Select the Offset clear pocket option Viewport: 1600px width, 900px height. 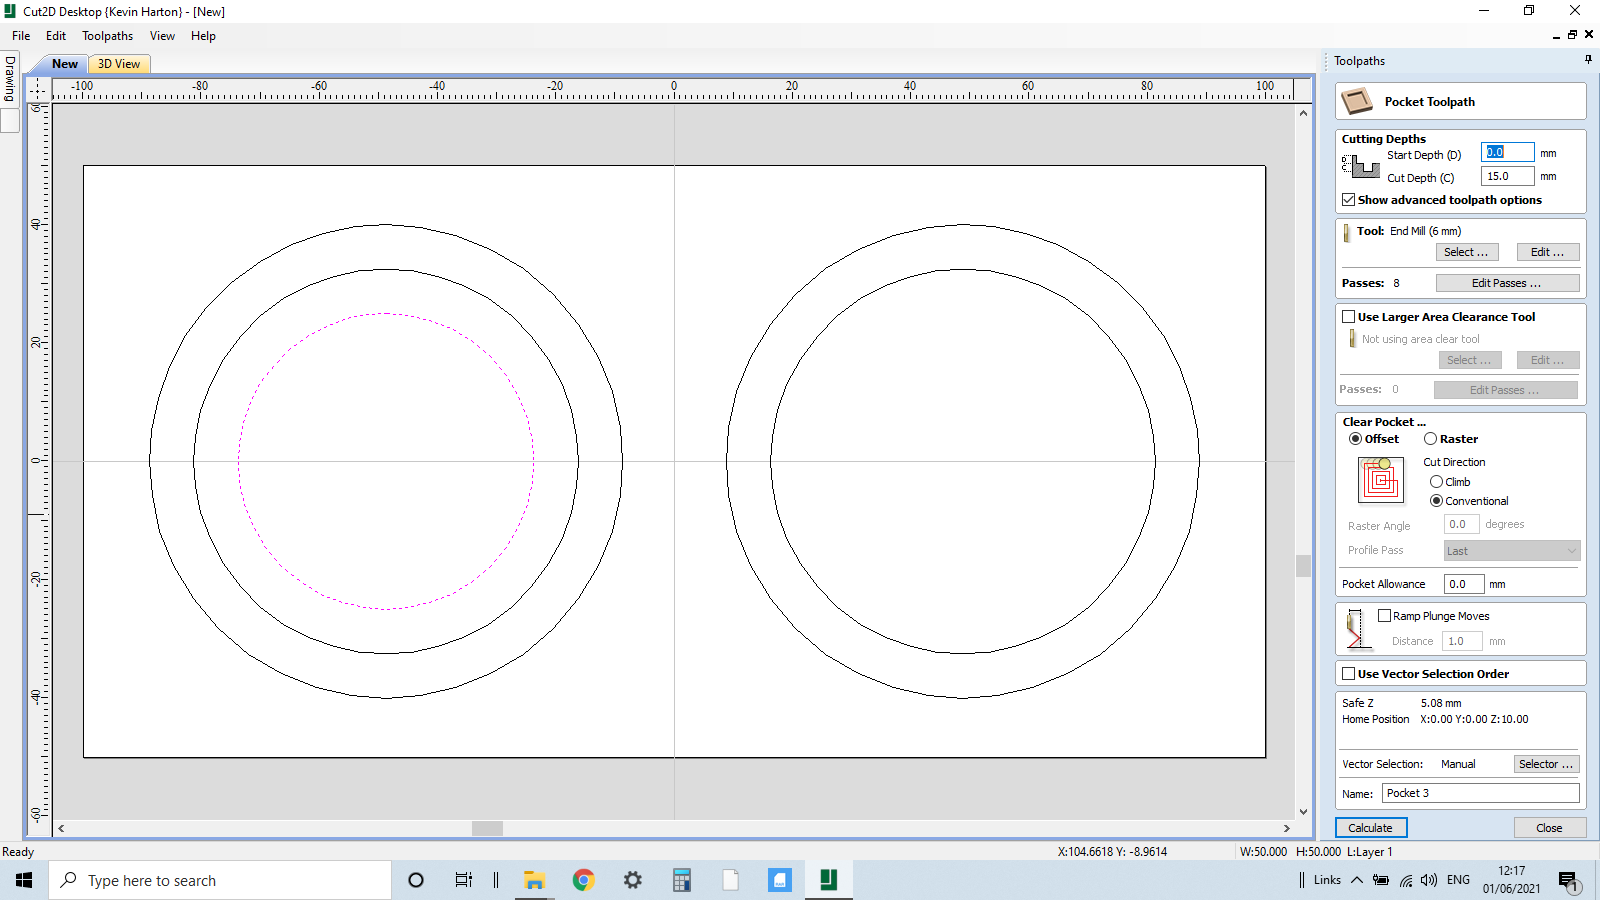(x=1355, y=439)
